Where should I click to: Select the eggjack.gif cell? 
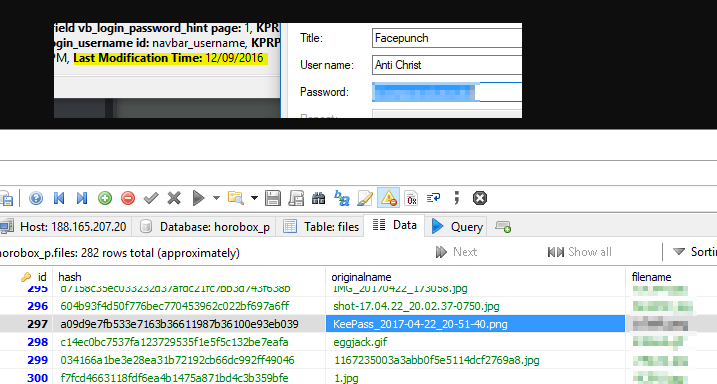(x=476, y=342)
